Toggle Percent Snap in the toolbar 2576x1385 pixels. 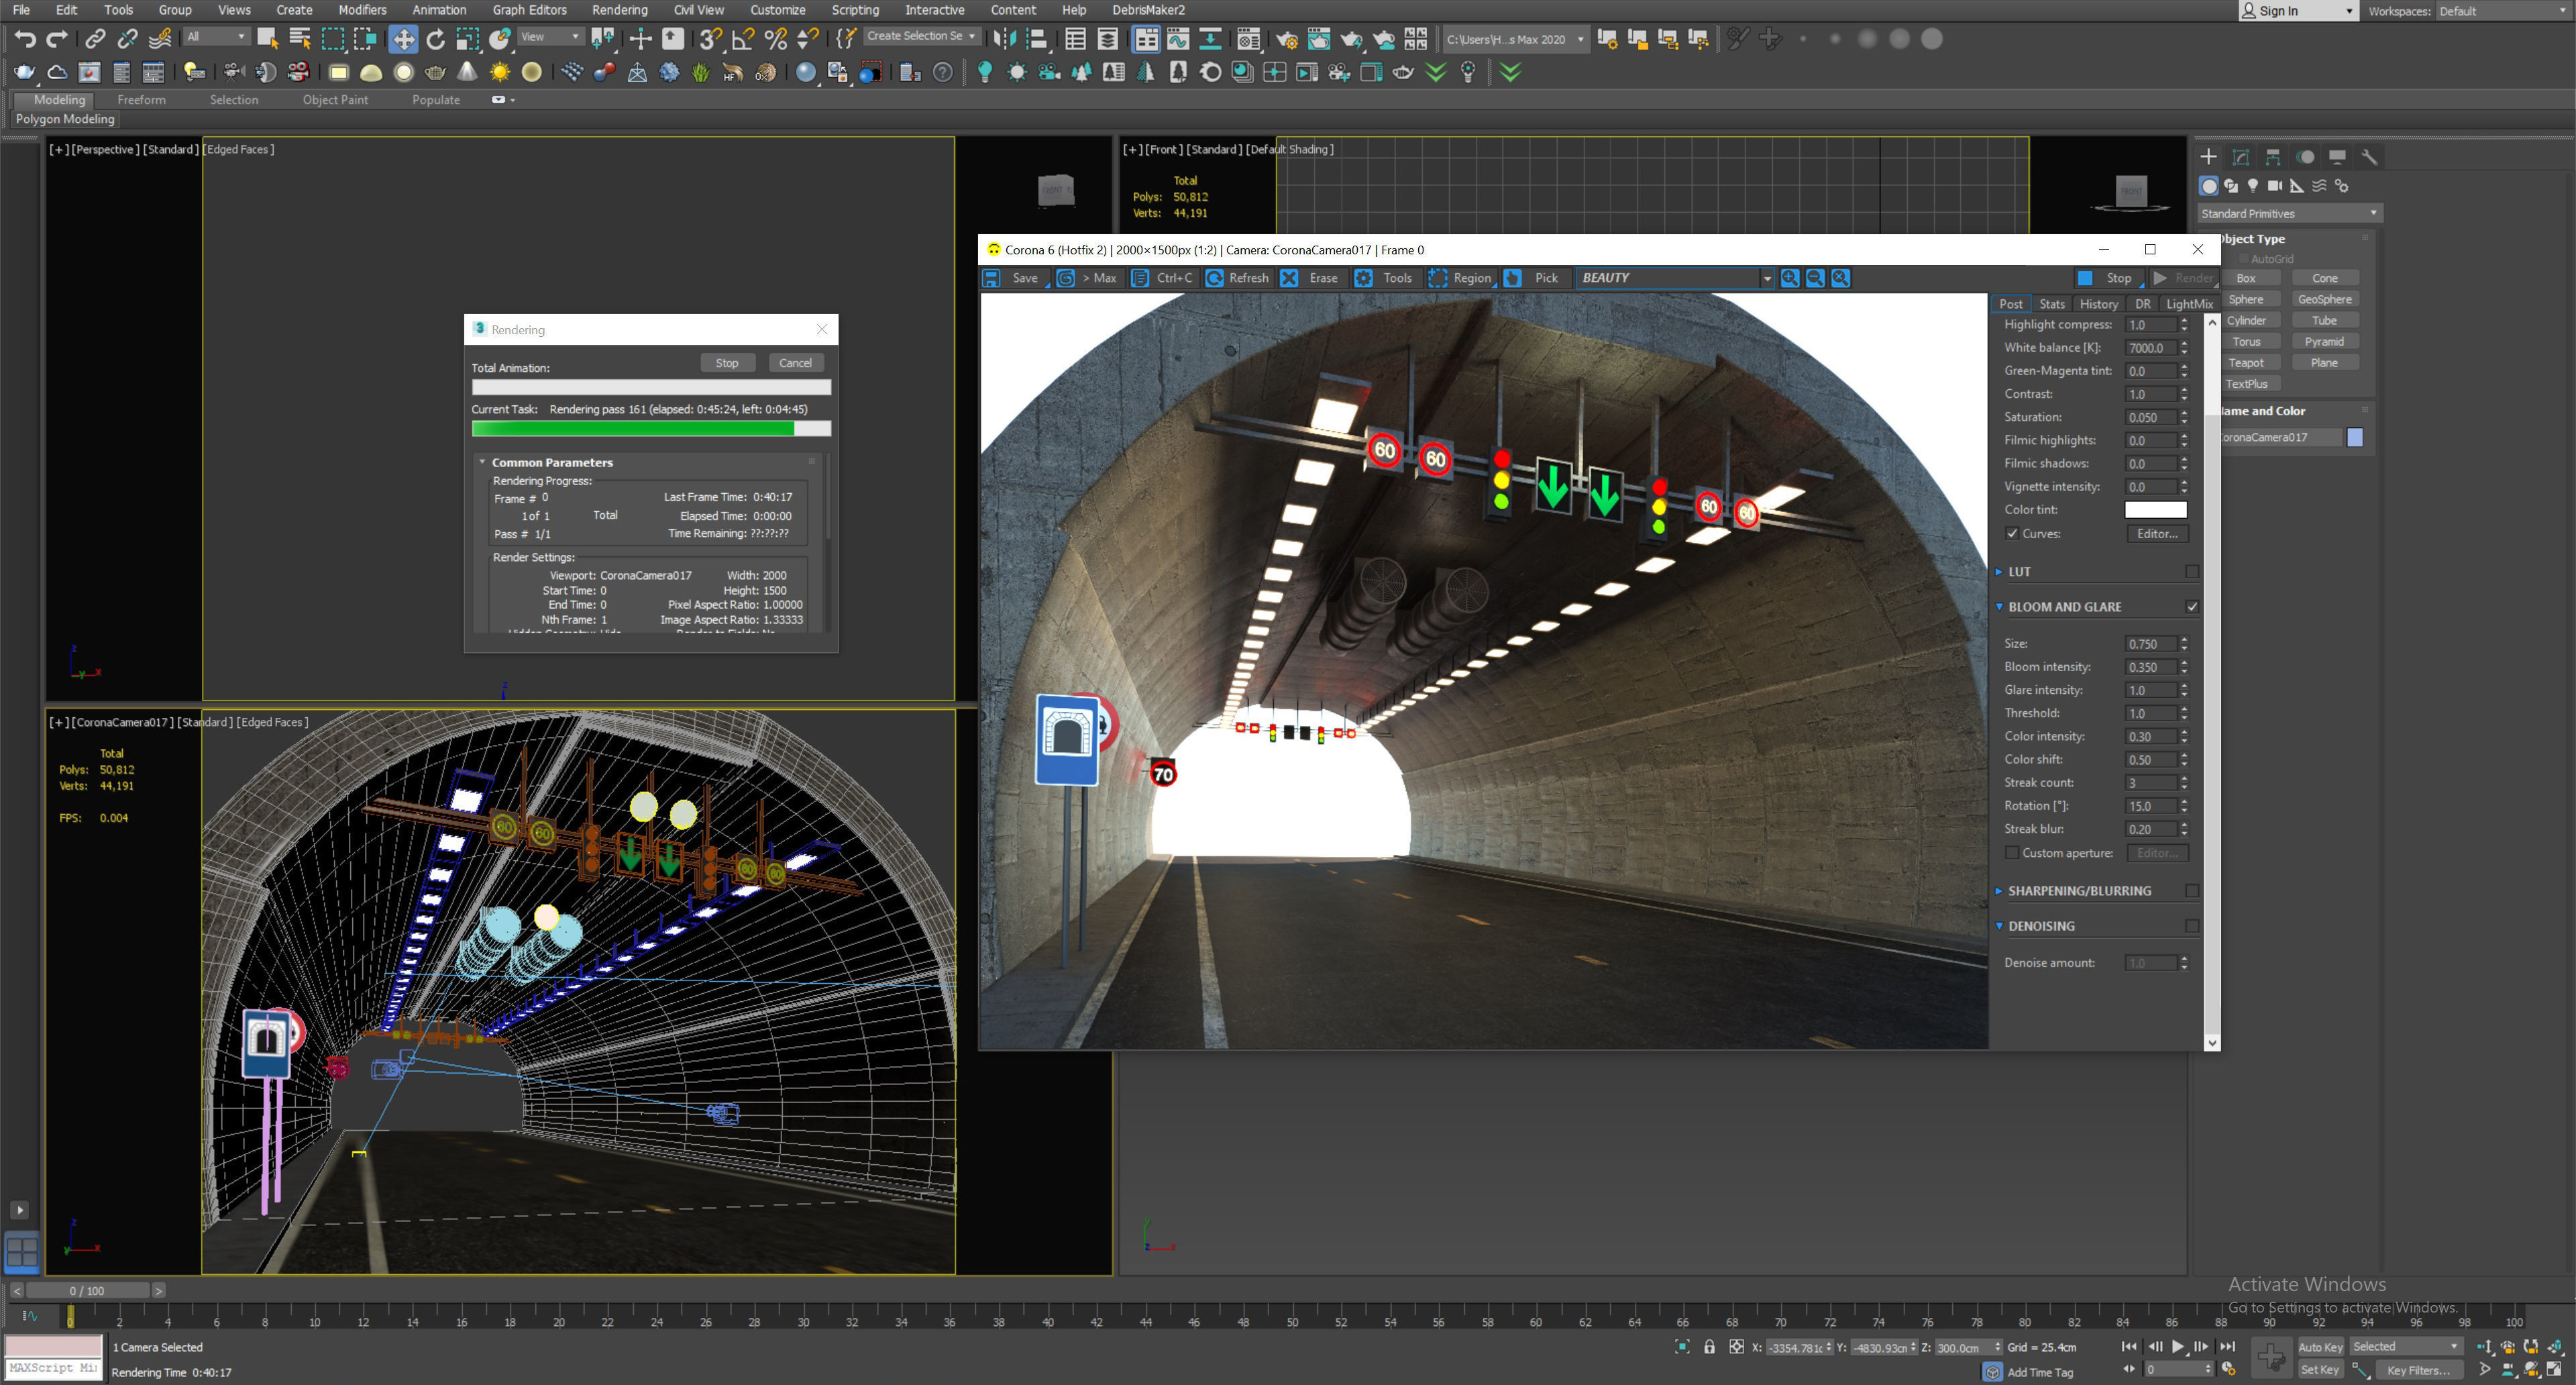[775, 39]
